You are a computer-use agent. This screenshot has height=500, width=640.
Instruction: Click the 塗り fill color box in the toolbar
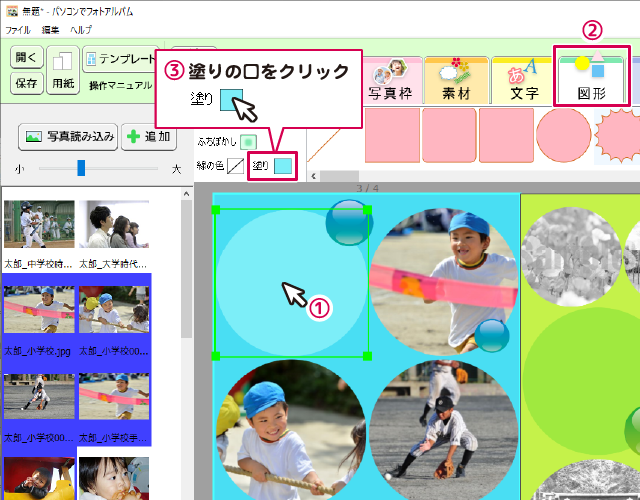283,166
